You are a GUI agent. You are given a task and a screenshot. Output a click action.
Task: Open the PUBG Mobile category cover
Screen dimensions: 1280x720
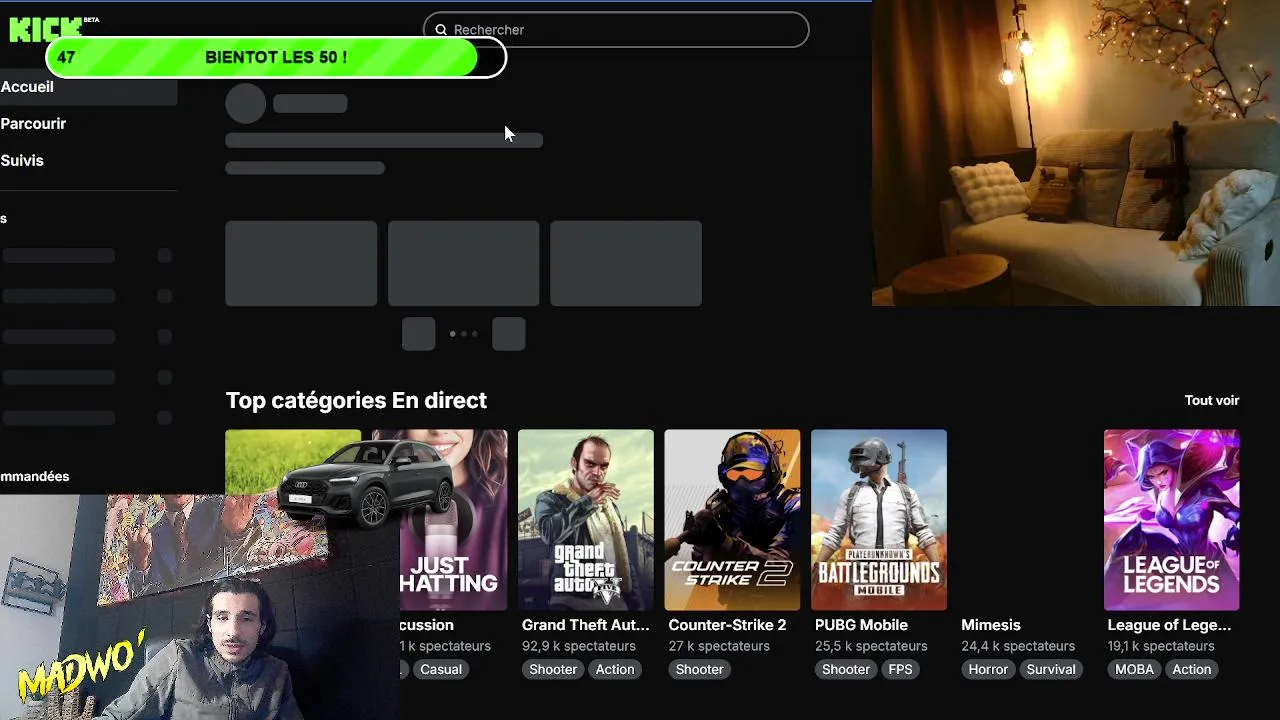click(x=879, y=520)
